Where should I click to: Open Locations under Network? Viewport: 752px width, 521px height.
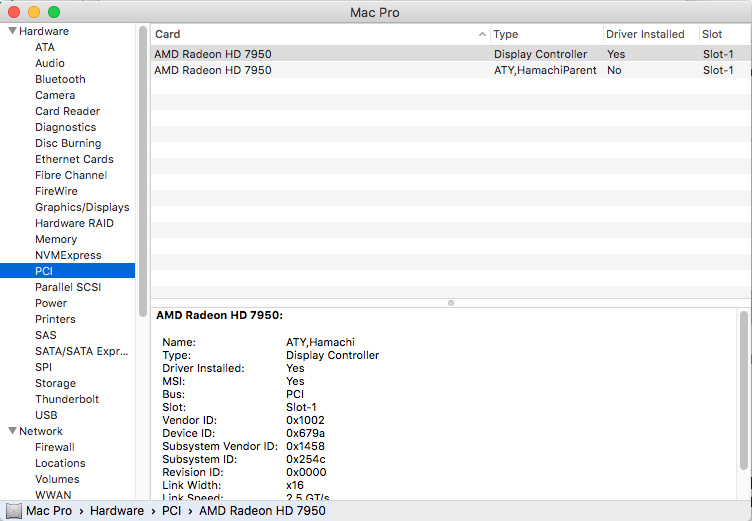pyautogui.click(x=60, y=463)
